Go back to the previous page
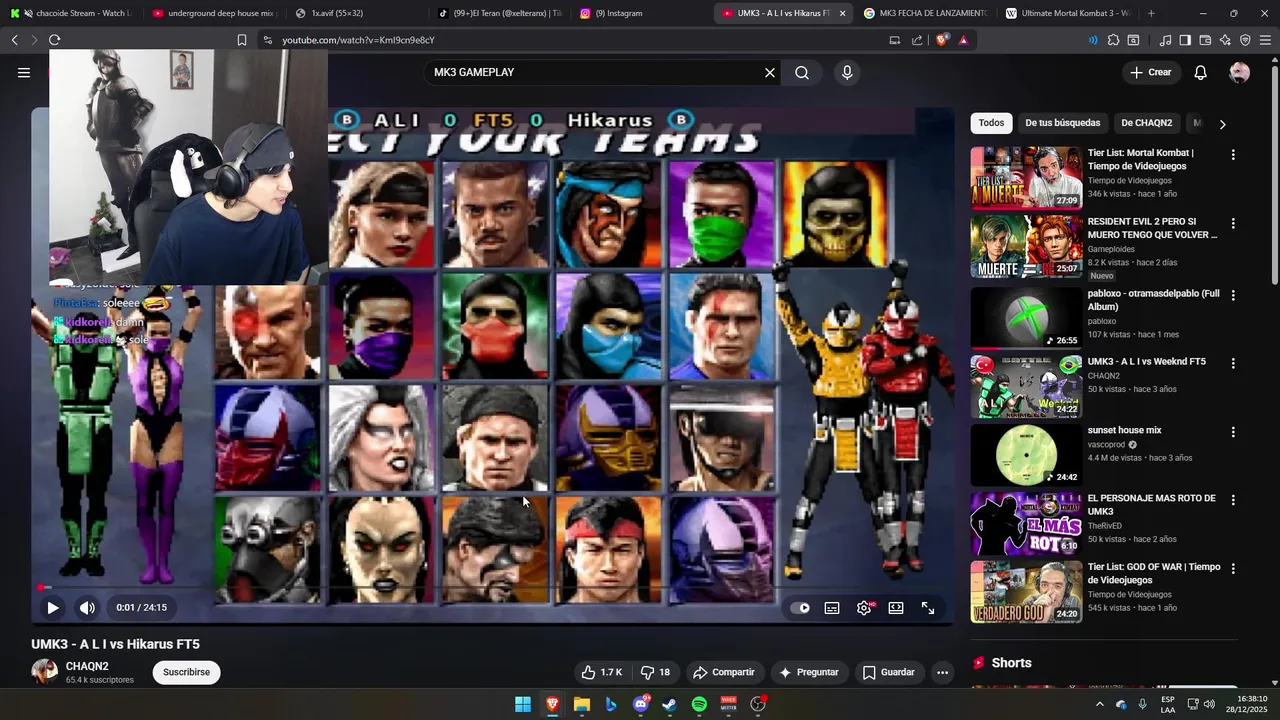The width and height of the screenshot is (1280, 720). point(14,40)
